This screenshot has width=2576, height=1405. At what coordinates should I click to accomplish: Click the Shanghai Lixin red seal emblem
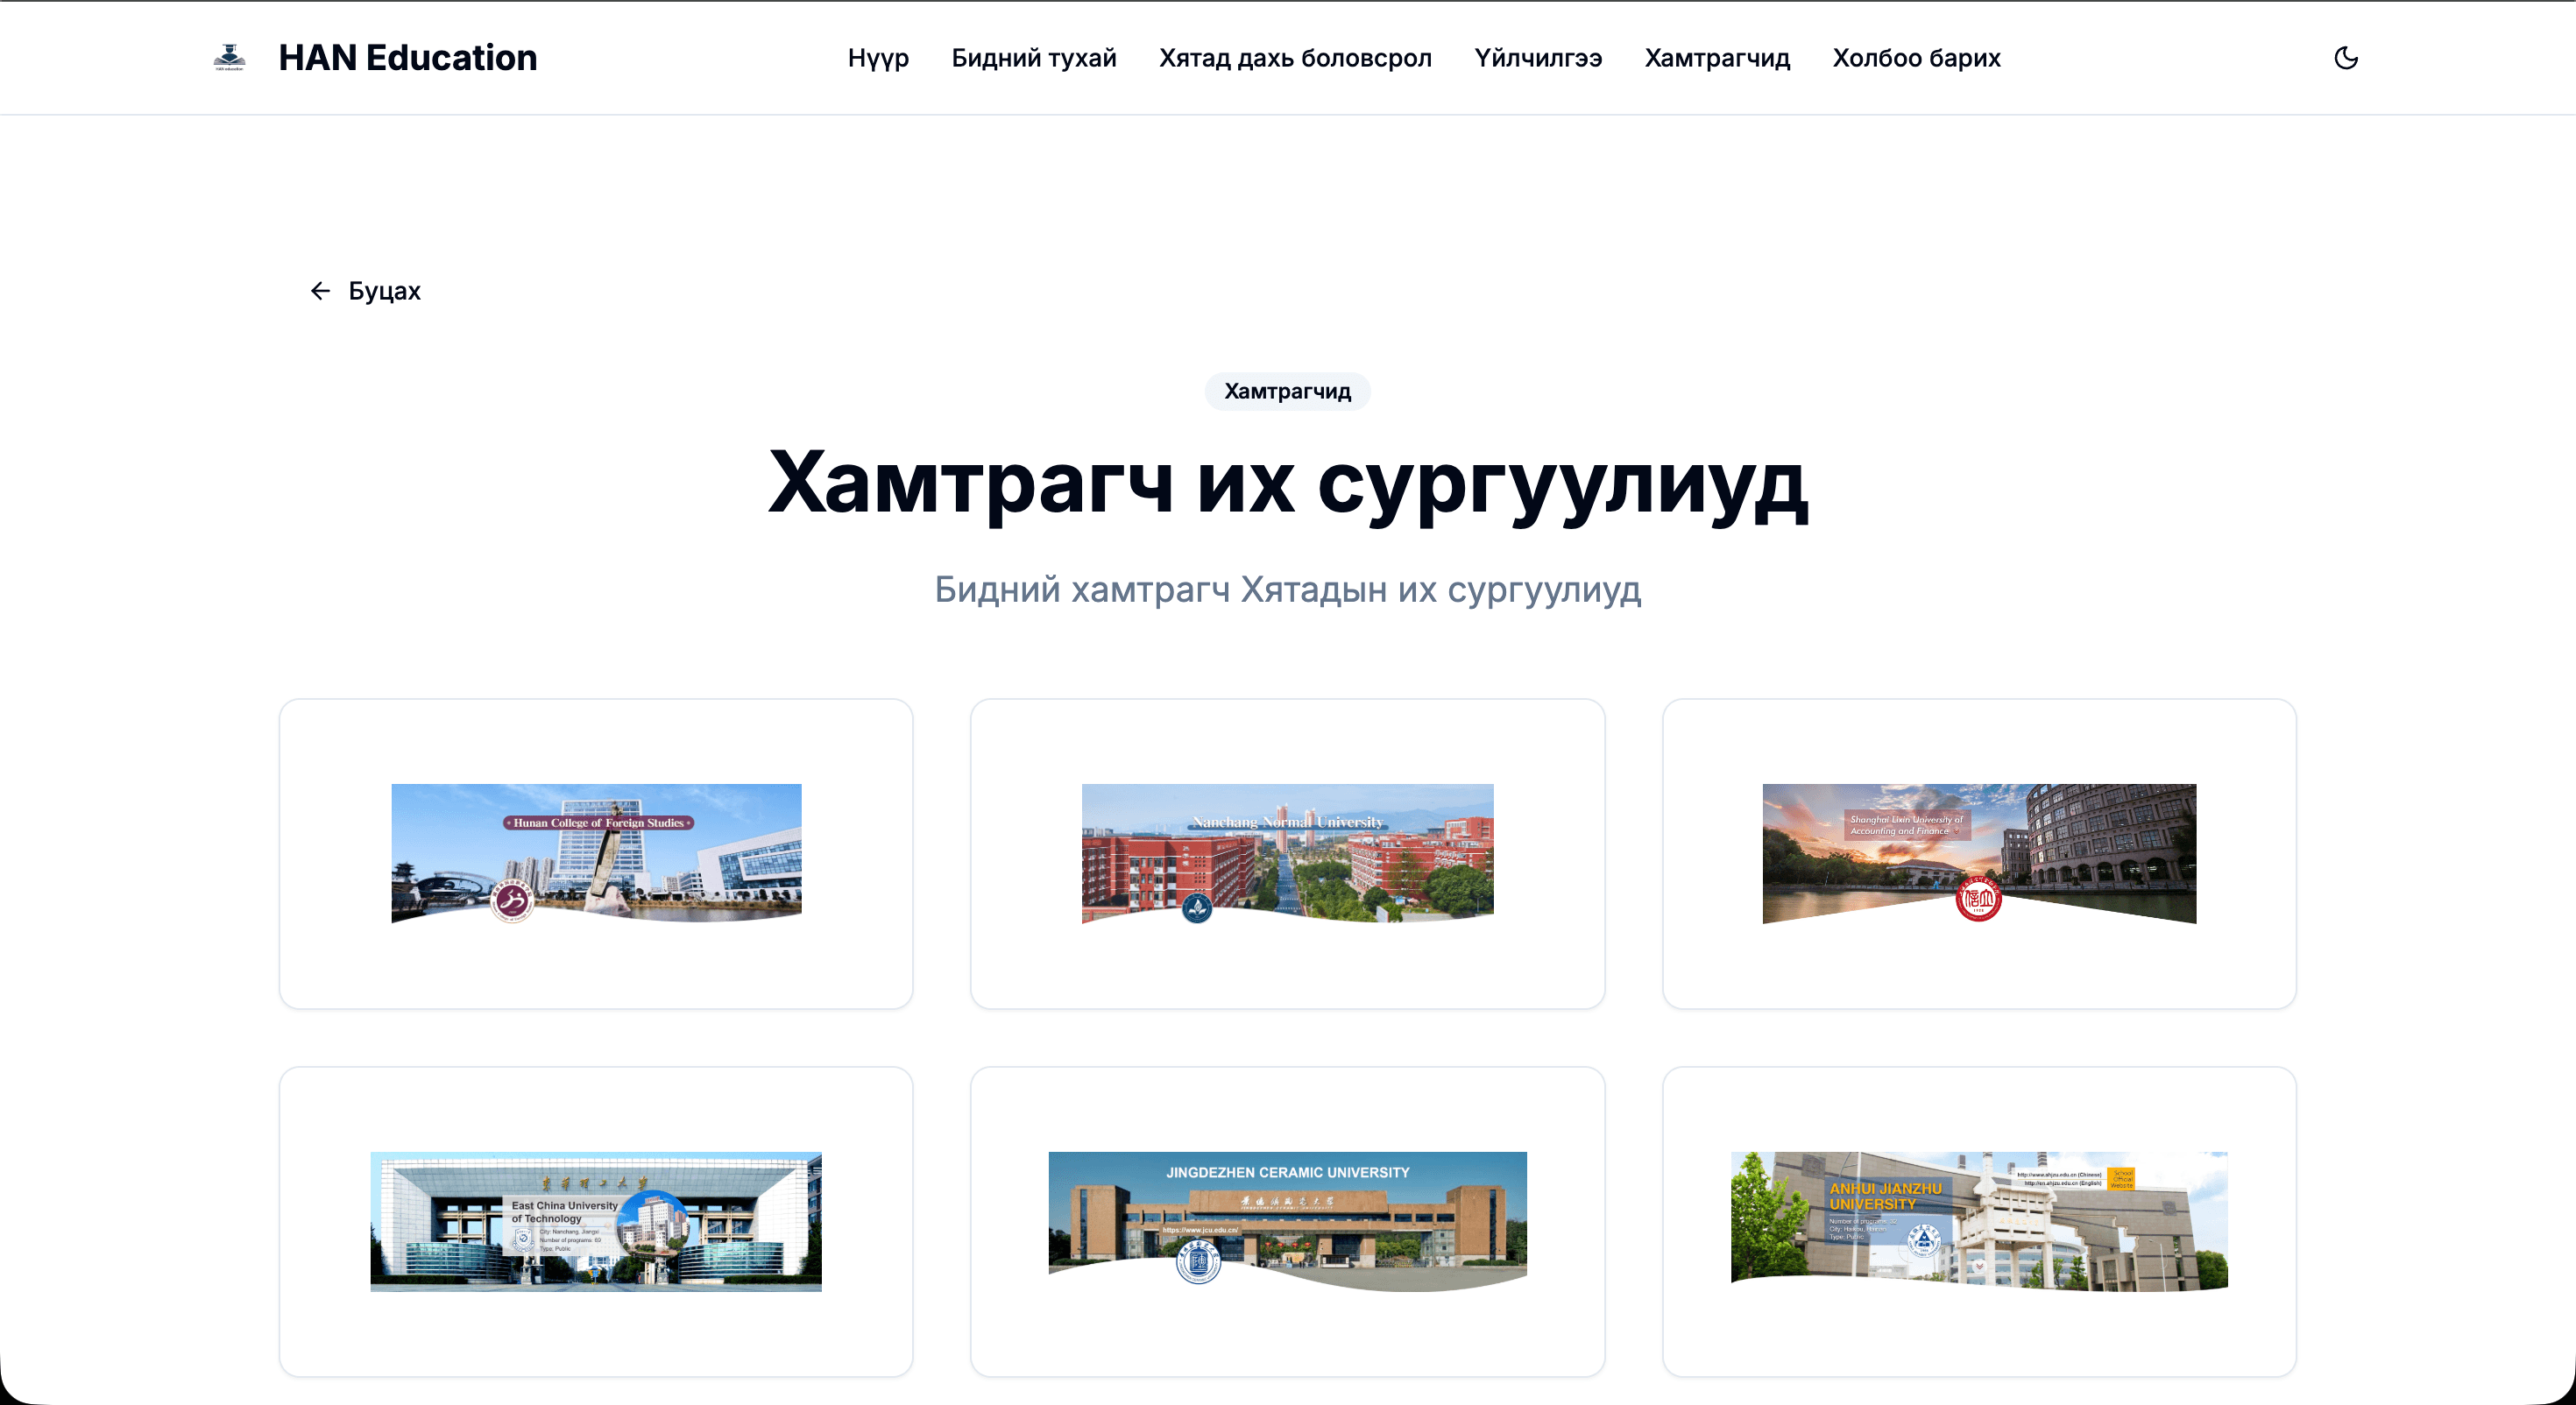[x=1978, y=898]
